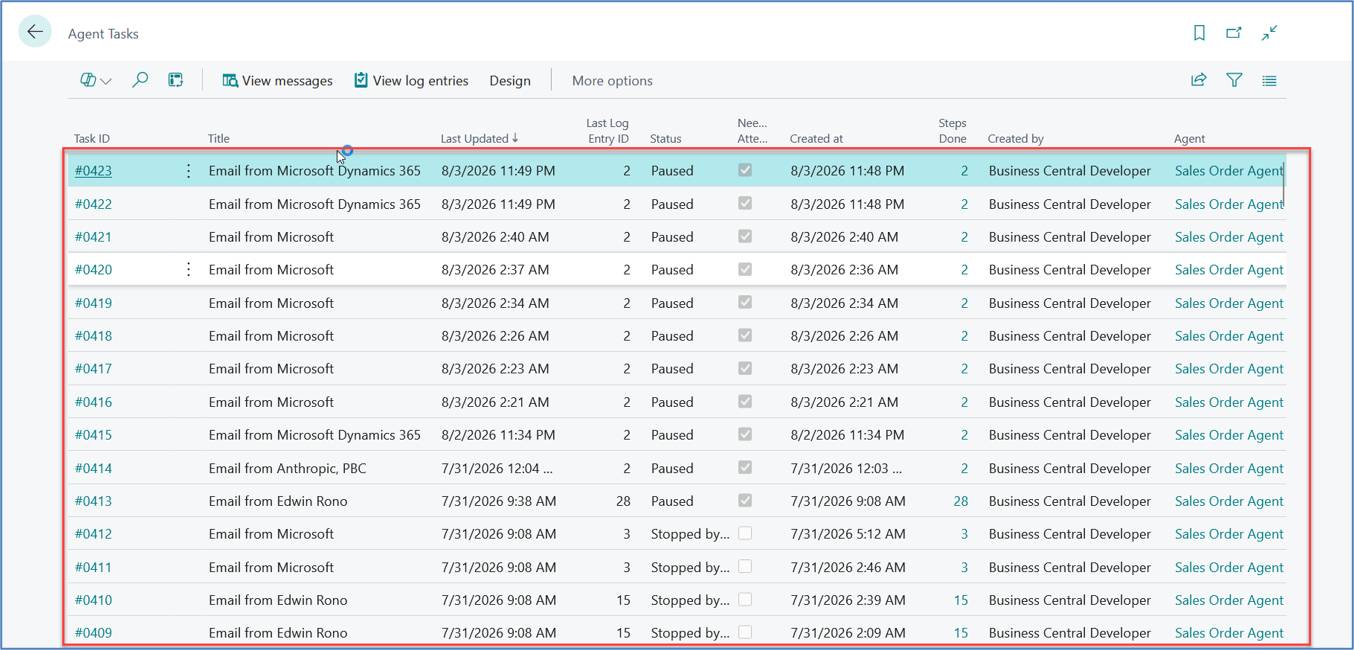This screenshot has width=1354, height=650.
Task: Click the Last Updated column header
Action: point(479,138)
